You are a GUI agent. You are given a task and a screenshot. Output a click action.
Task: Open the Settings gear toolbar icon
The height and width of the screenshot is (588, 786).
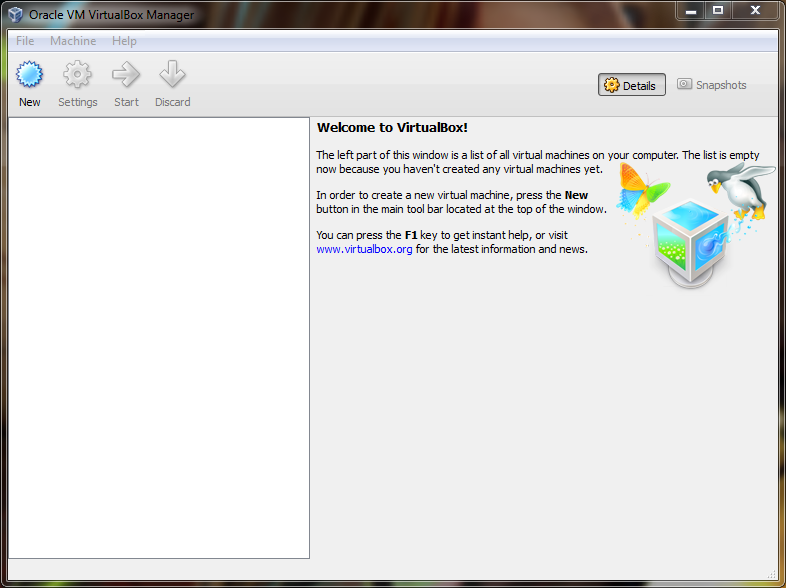click(77, 75)
